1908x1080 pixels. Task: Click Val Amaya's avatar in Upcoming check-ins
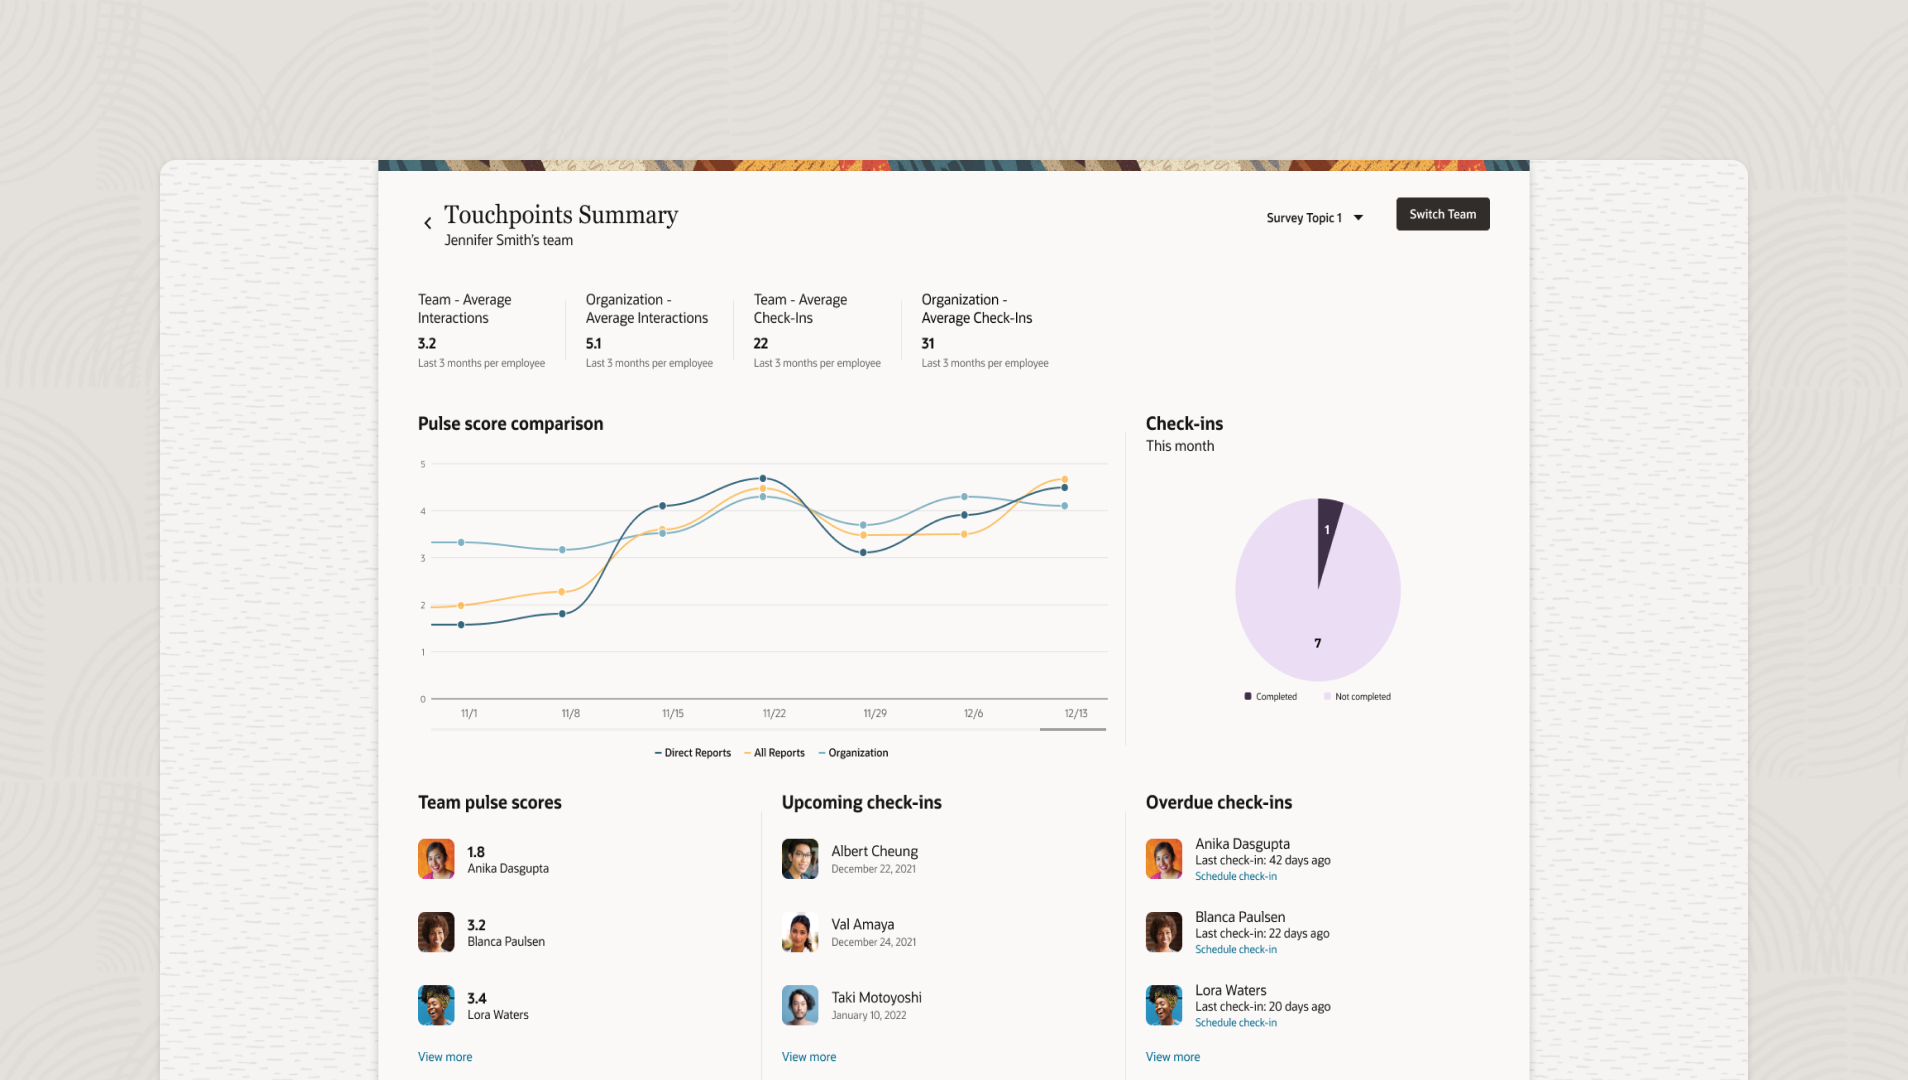coord(800,932)
